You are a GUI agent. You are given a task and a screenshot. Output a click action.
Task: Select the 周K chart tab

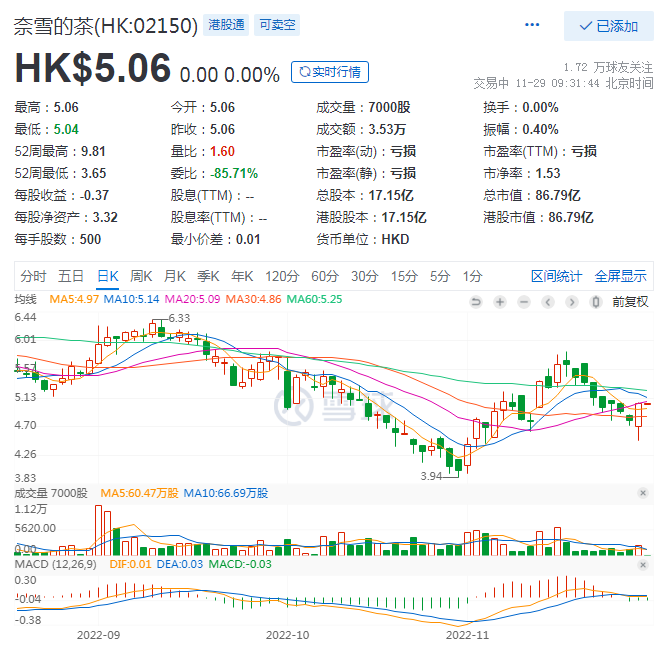[x=141, y=277]
